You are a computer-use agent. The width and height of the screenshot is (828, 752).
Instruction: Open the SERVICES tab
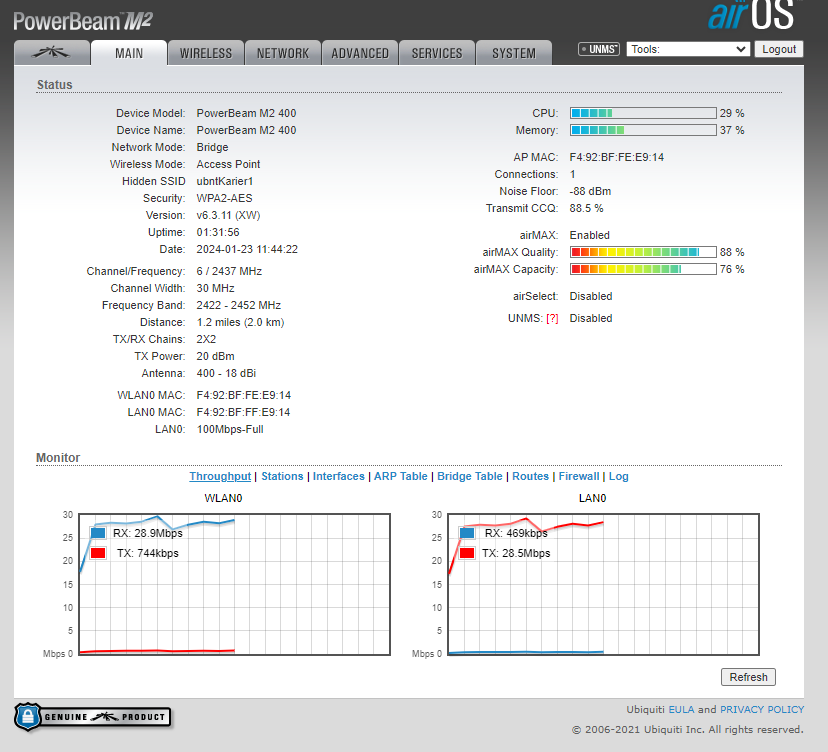(437, 53)
